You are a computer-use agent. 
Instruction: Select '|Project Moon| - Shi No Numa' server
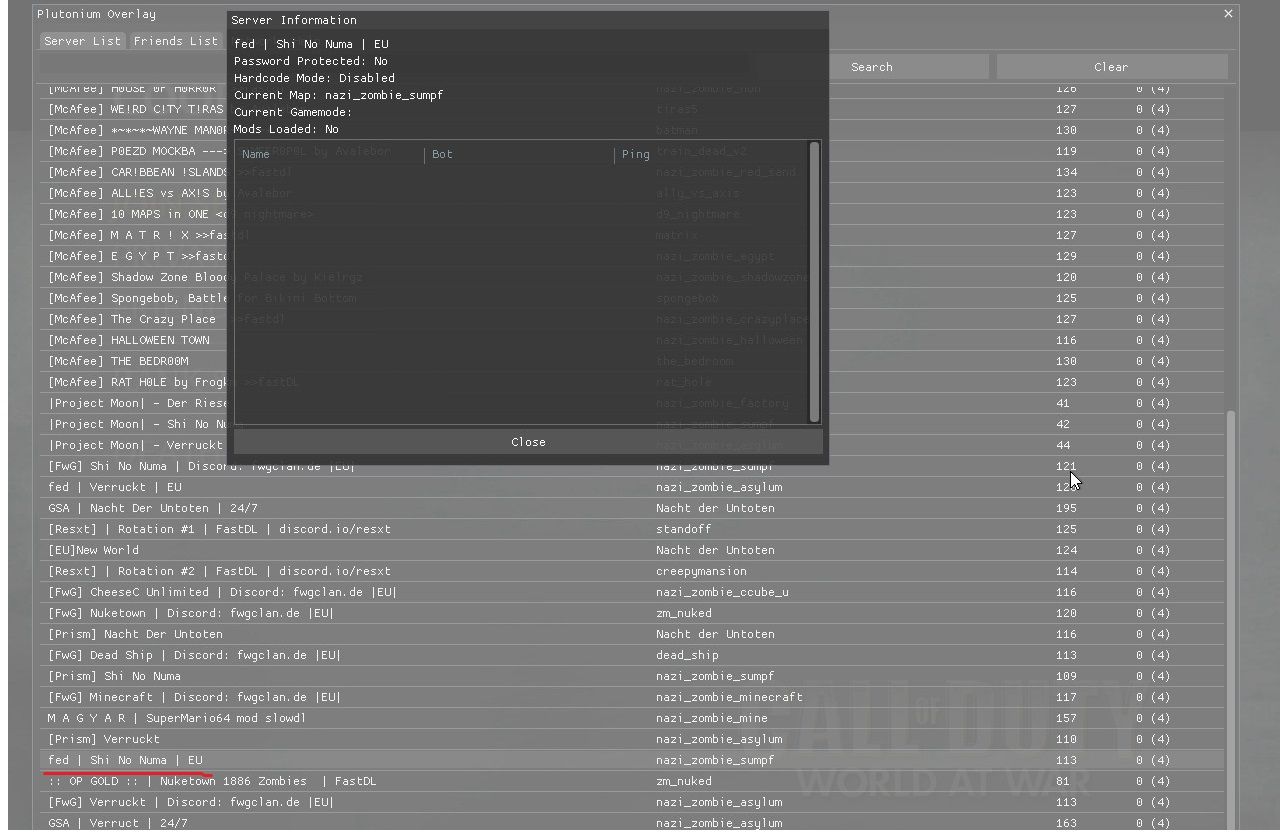tap(134, 424)
